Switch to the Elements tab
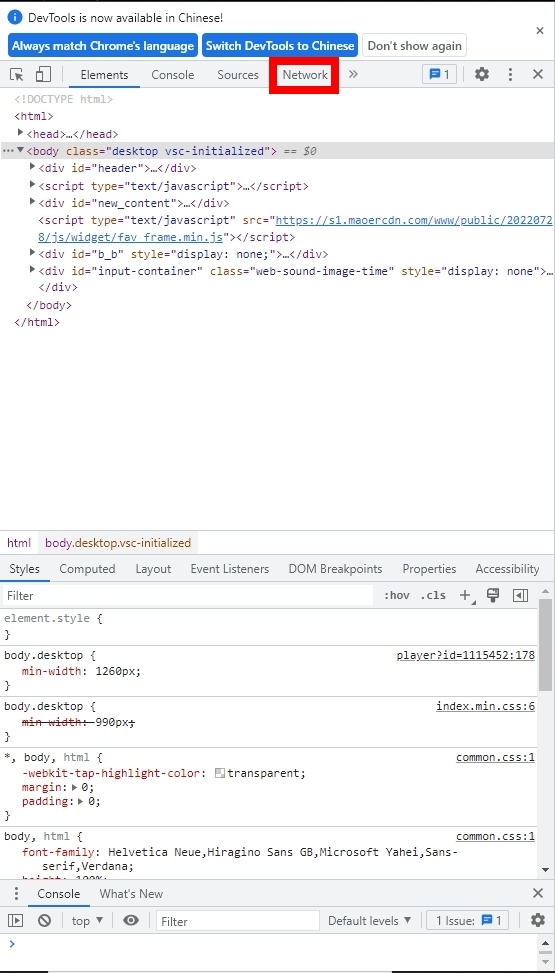Viewport: 555px width, 973px height. 104,75
